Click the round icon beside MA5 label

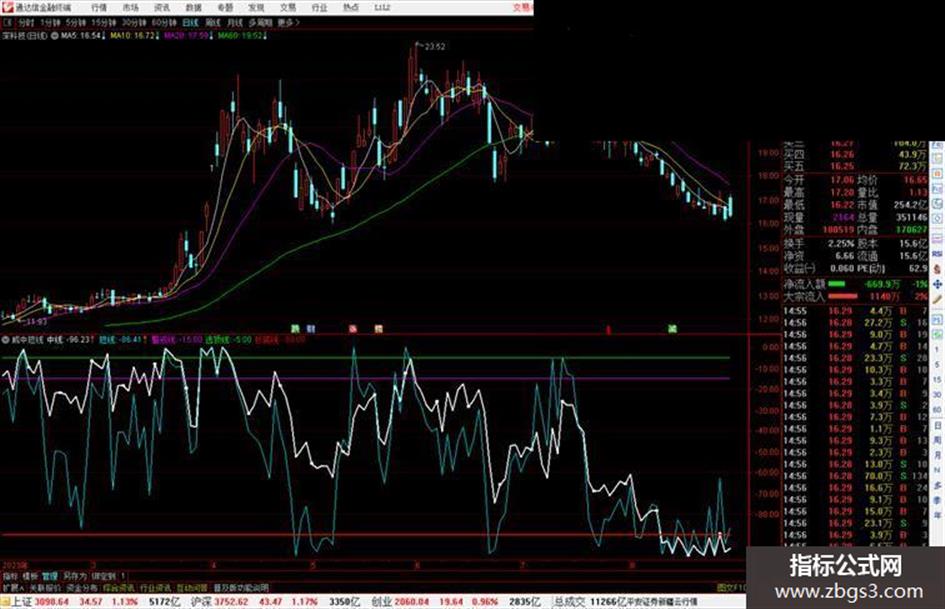pyautogui.click(x=55, y=36)
